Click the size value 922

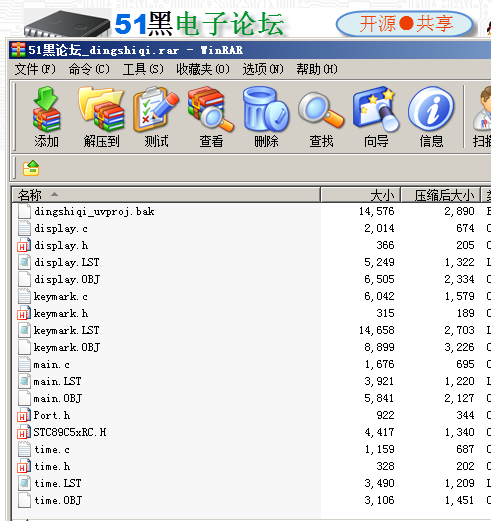tap(386, 415)
